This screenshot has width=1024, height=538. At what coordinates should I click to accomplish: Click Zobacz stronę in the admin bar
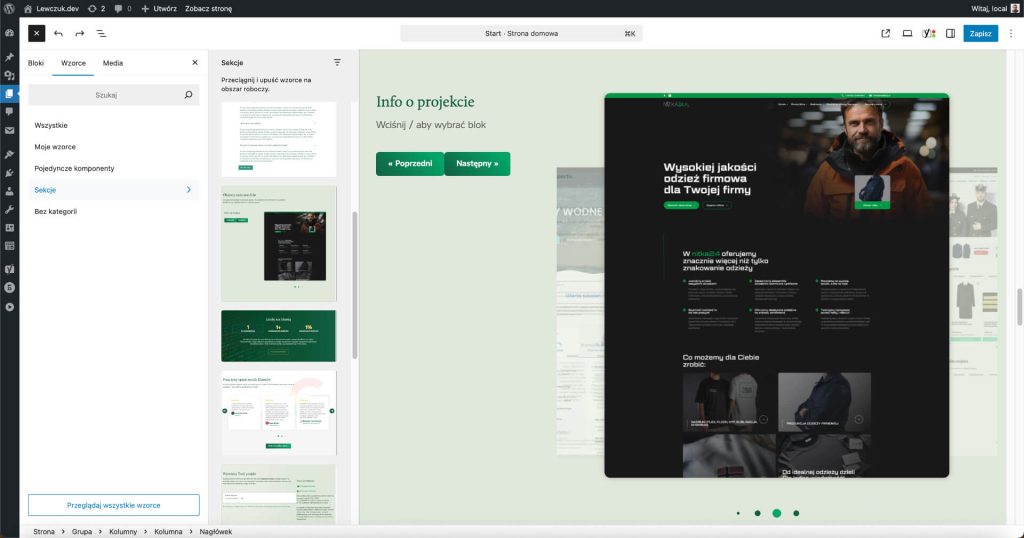click(208, 8)
